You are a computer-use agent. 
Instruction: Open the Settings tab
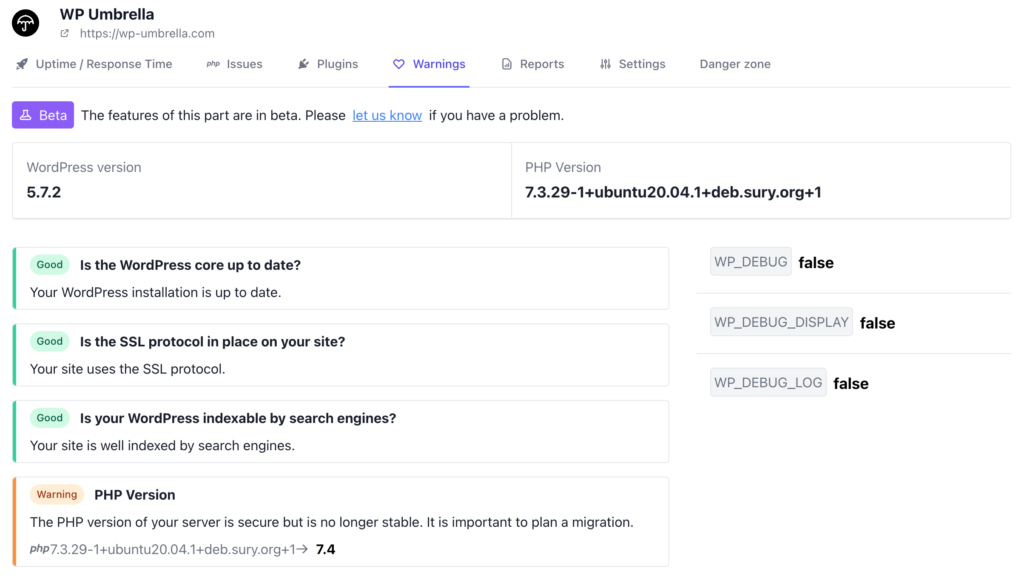click(633, 64)
